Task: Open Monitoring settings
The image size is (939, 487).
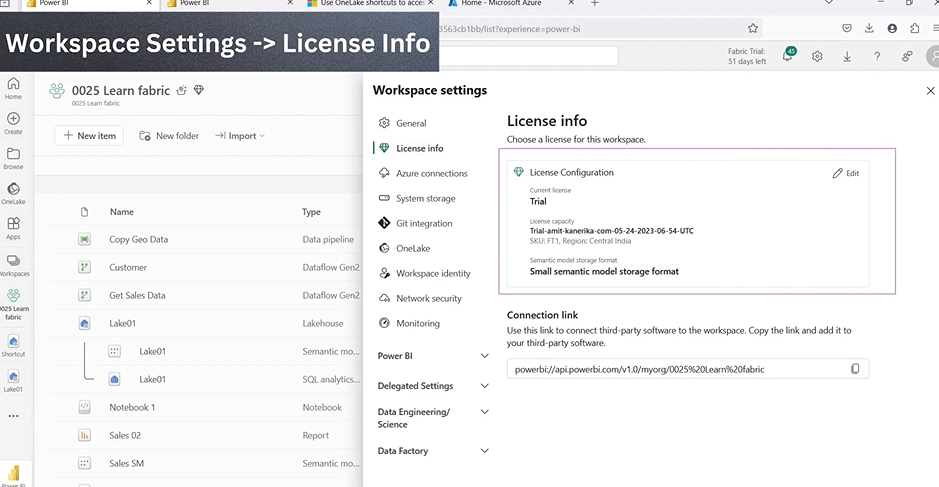Action: pyautogui.click(x=409, y=323)
